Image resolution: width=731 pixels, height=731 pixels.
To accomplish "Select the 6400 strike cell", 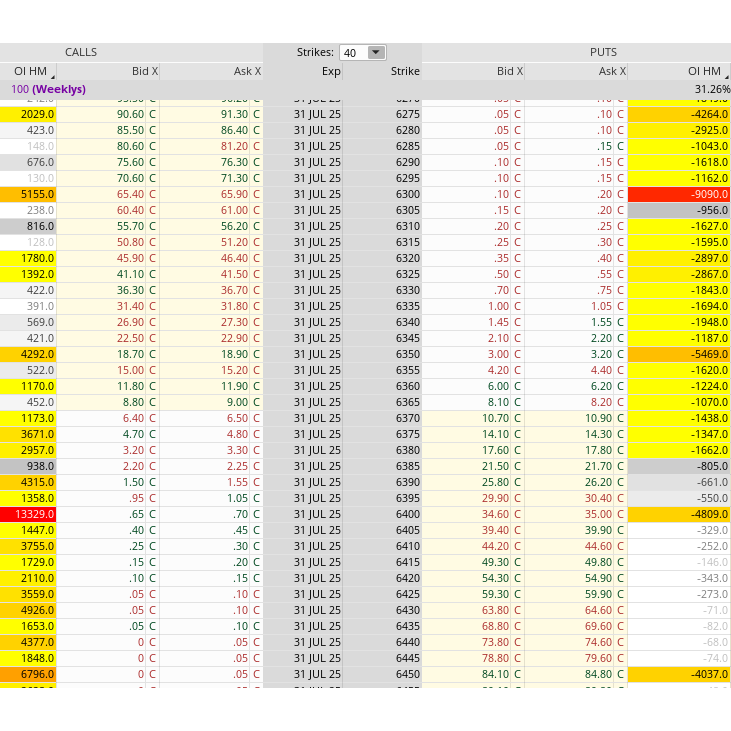I will (x=382, y=514).
